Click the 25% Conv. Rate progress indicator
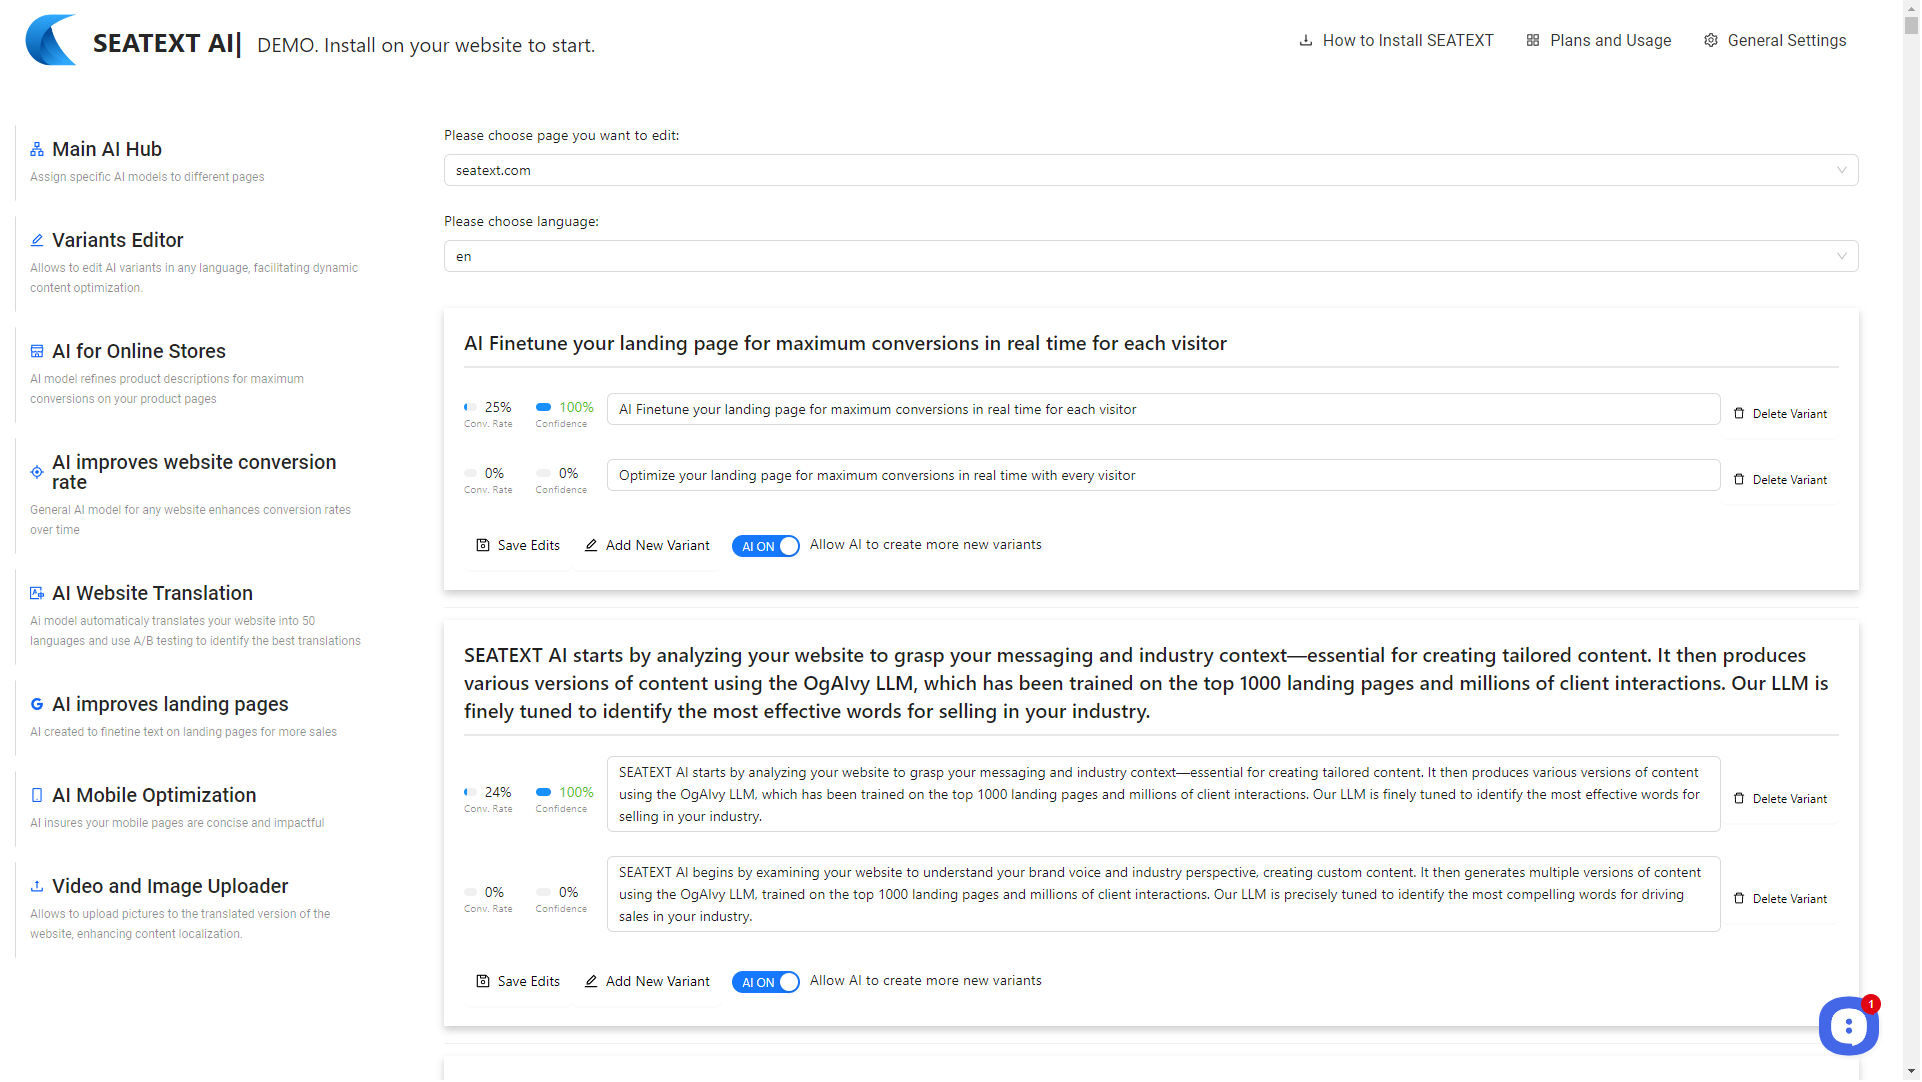The width and height of the screenshot is (1922, 1082). [471, 408]
